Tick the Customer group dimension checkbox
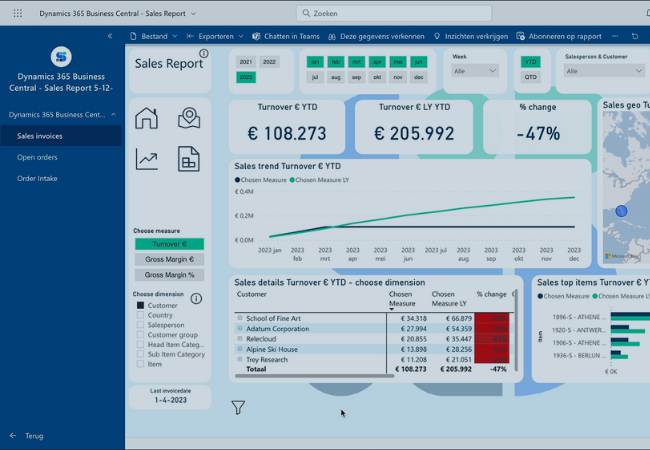This screenshot has height=450, width=650. 141,334
